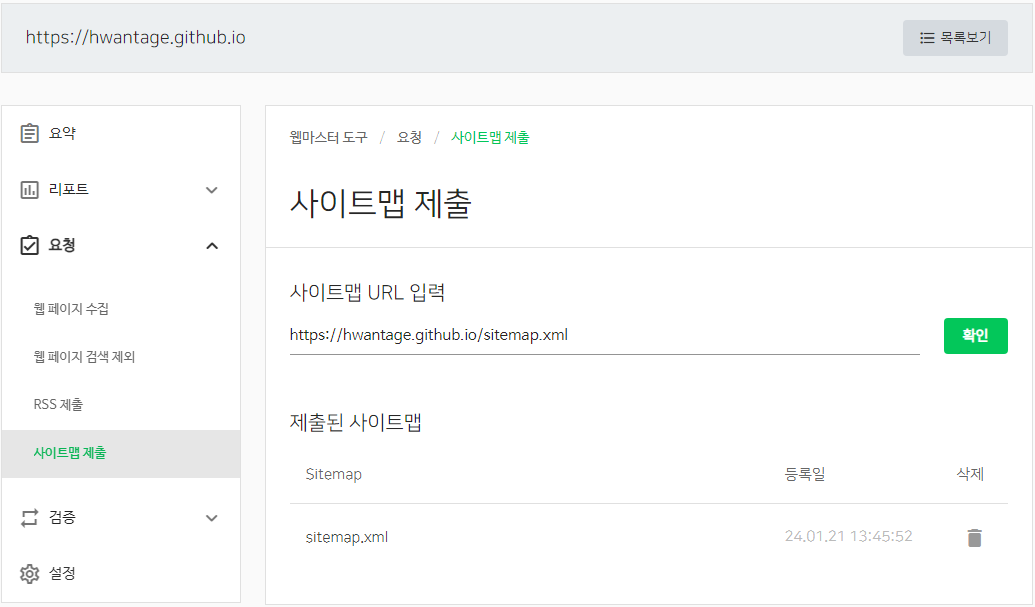Click the 요청 checklist icon
Screen dimensions: 1035x607
(30, 246)
